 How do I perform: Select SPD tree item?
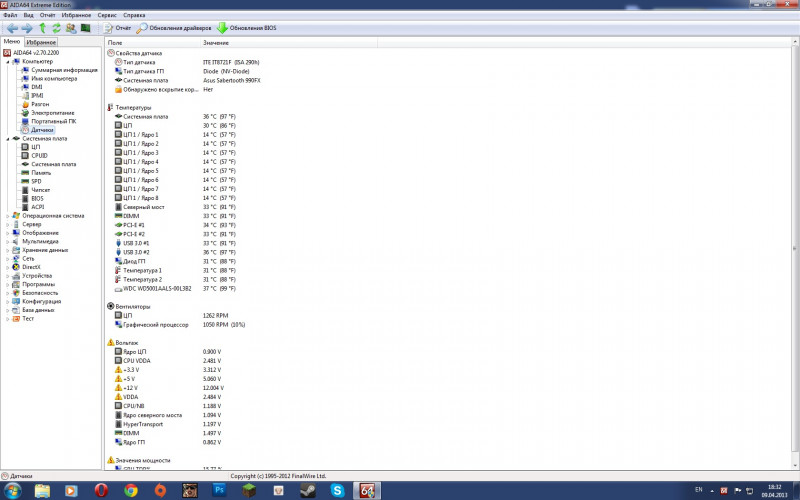click(x=36, y=182)
